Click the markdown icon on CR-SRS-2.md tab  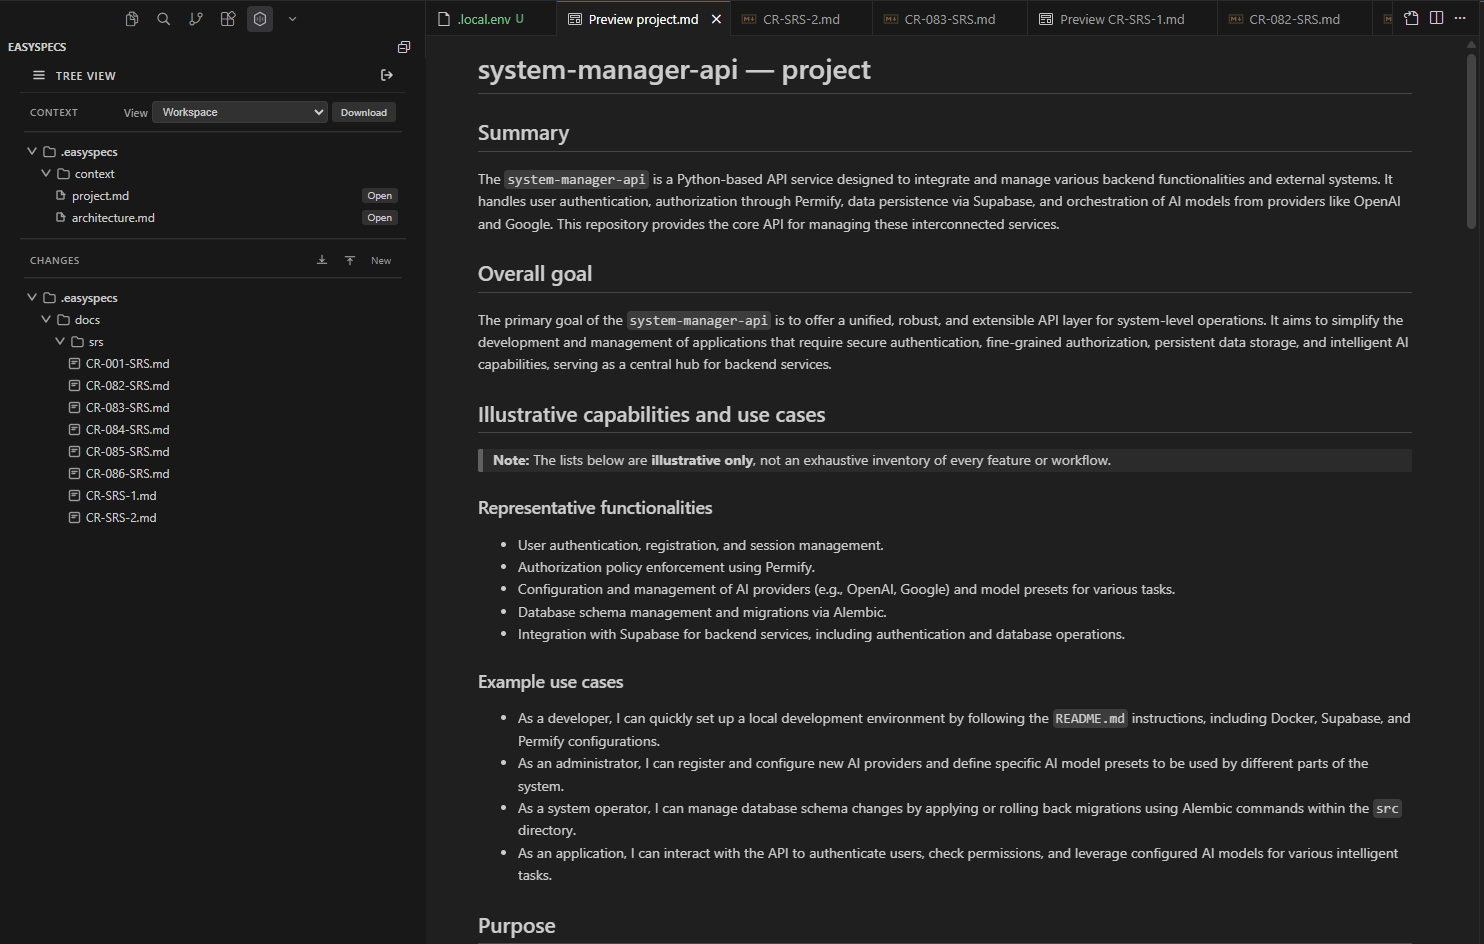(x=749, y=19)
